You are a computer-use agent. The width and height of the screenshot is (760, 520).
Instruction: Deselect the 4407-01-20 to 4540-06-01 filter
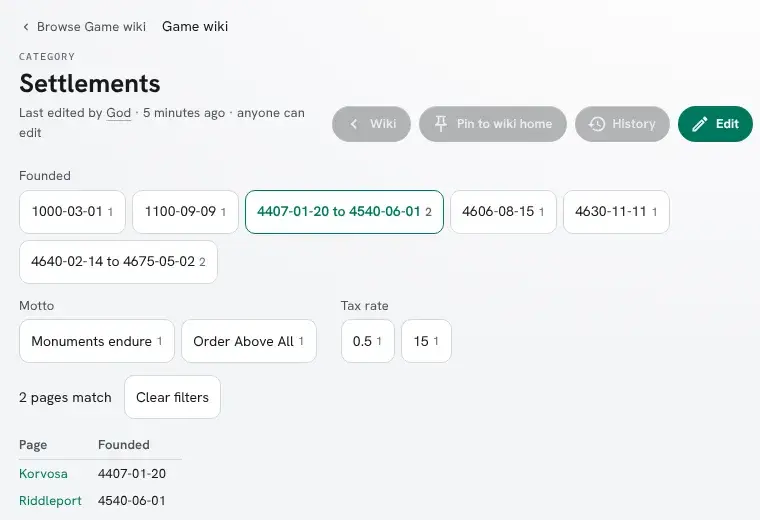(344, 212)
